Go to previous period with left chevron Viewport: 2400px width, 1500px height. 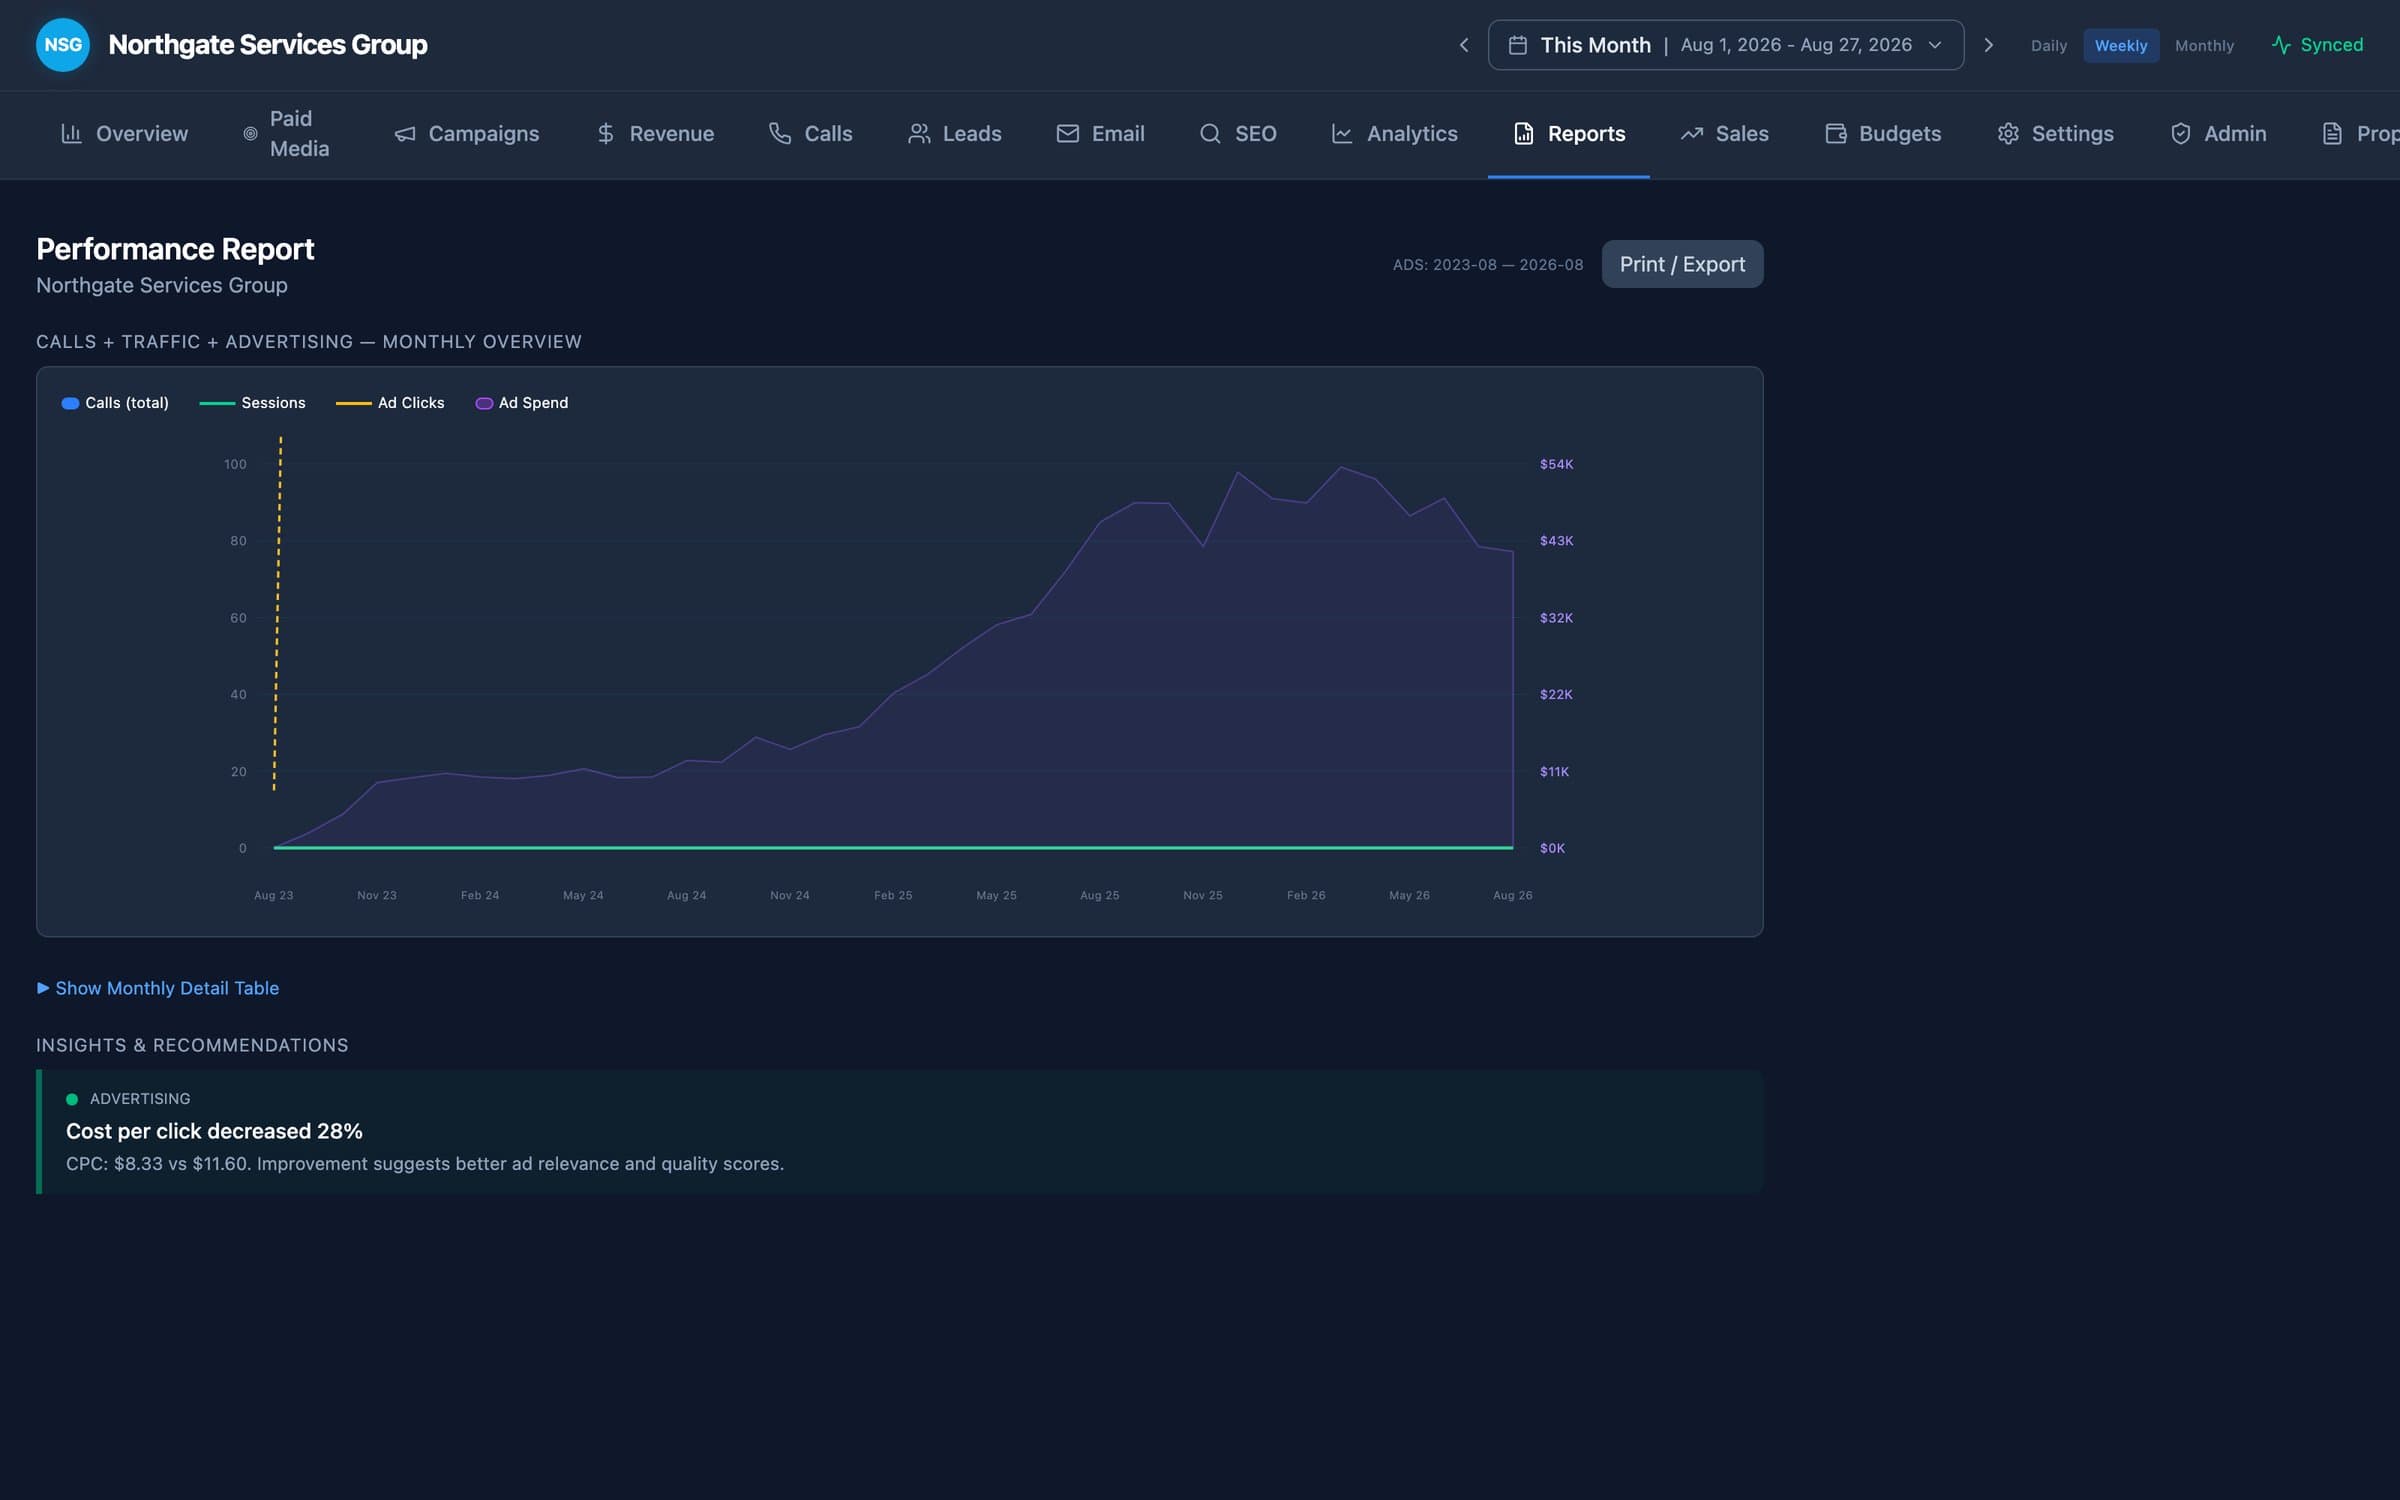click(1464, 45)
